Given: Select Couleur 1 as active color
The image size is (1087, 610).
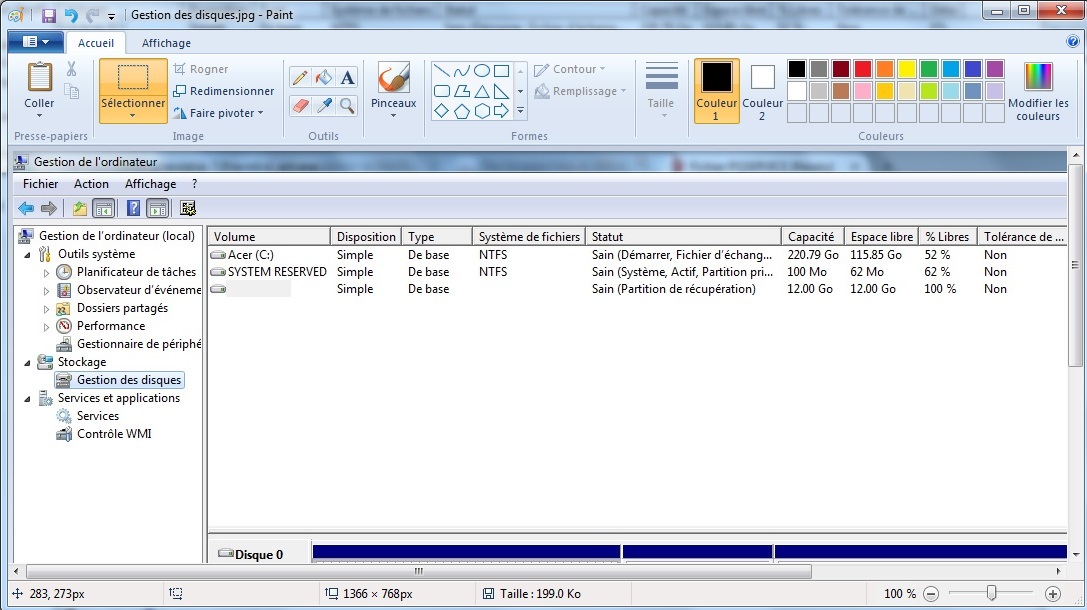Looking at the screenshot, I should (716, 91).
